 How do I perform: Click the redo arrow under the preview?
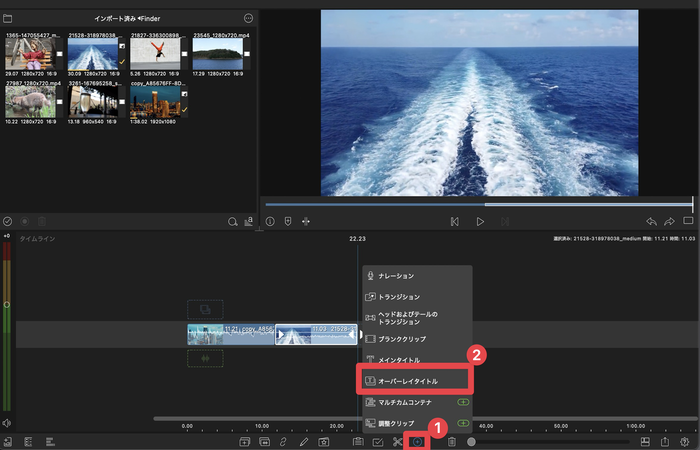click(x=670, y=221)
